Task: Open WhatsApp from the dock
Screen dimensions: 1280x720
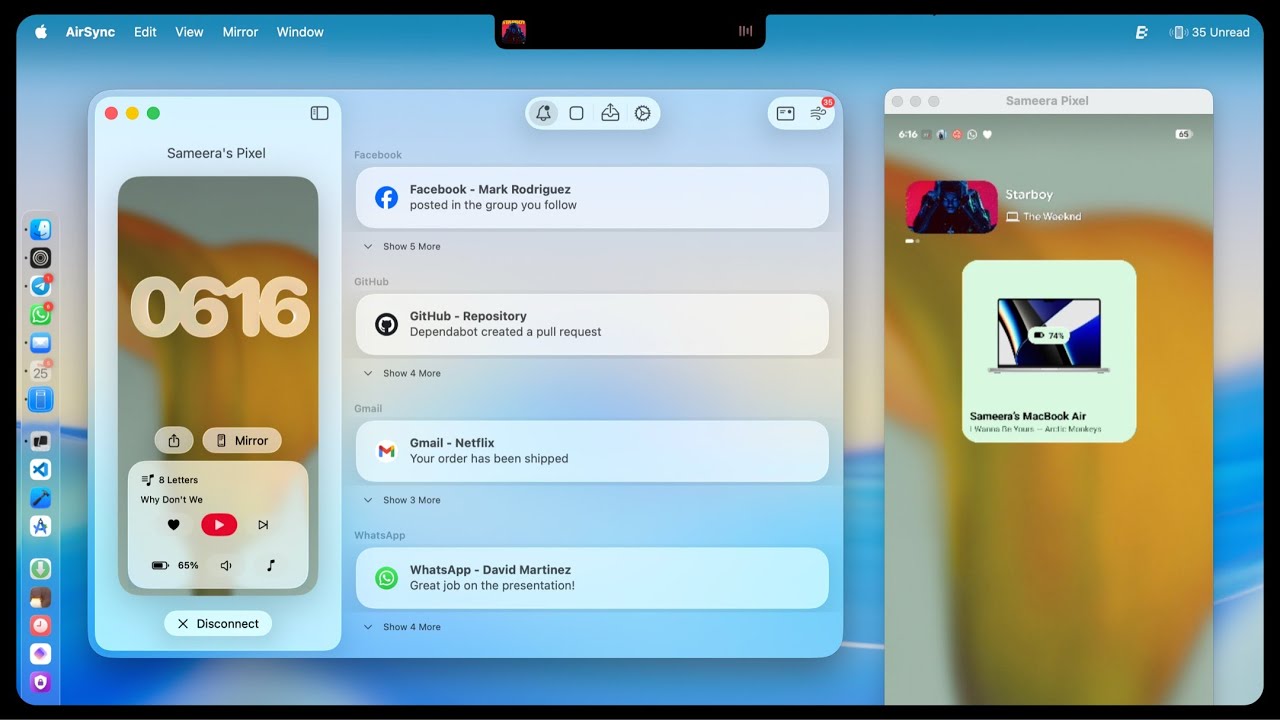Action: [x=40, y=314]
